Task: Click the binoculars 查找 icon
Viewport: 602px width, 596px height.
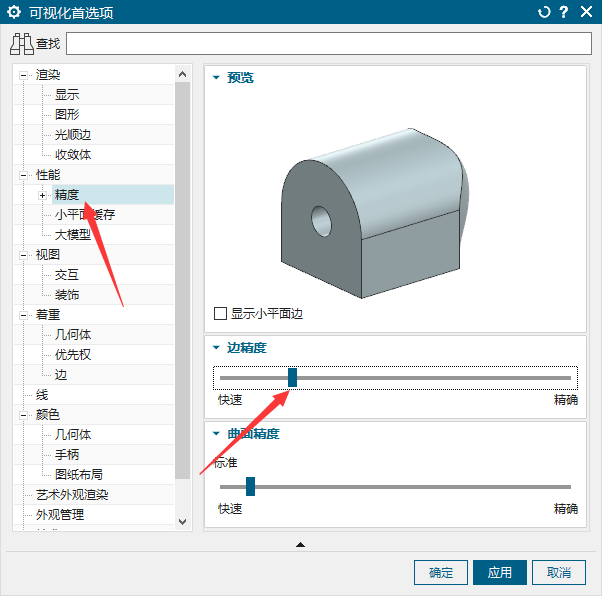Action: pos(22,44)
